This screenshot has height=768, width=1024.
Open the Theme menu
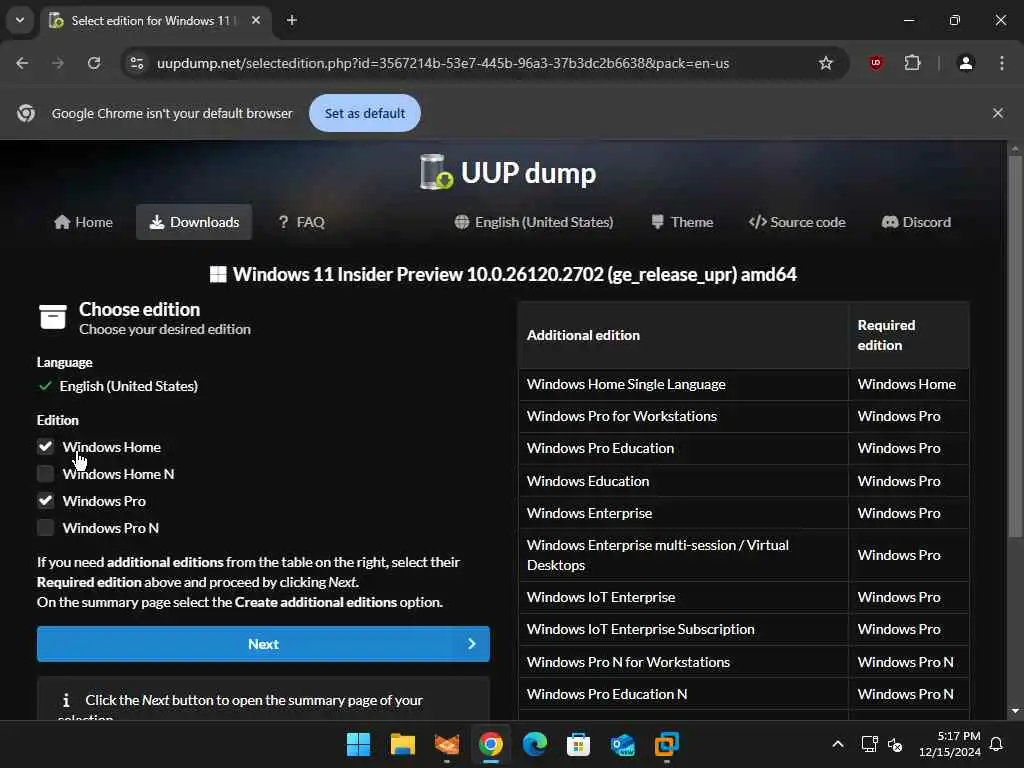coord(682,222)
